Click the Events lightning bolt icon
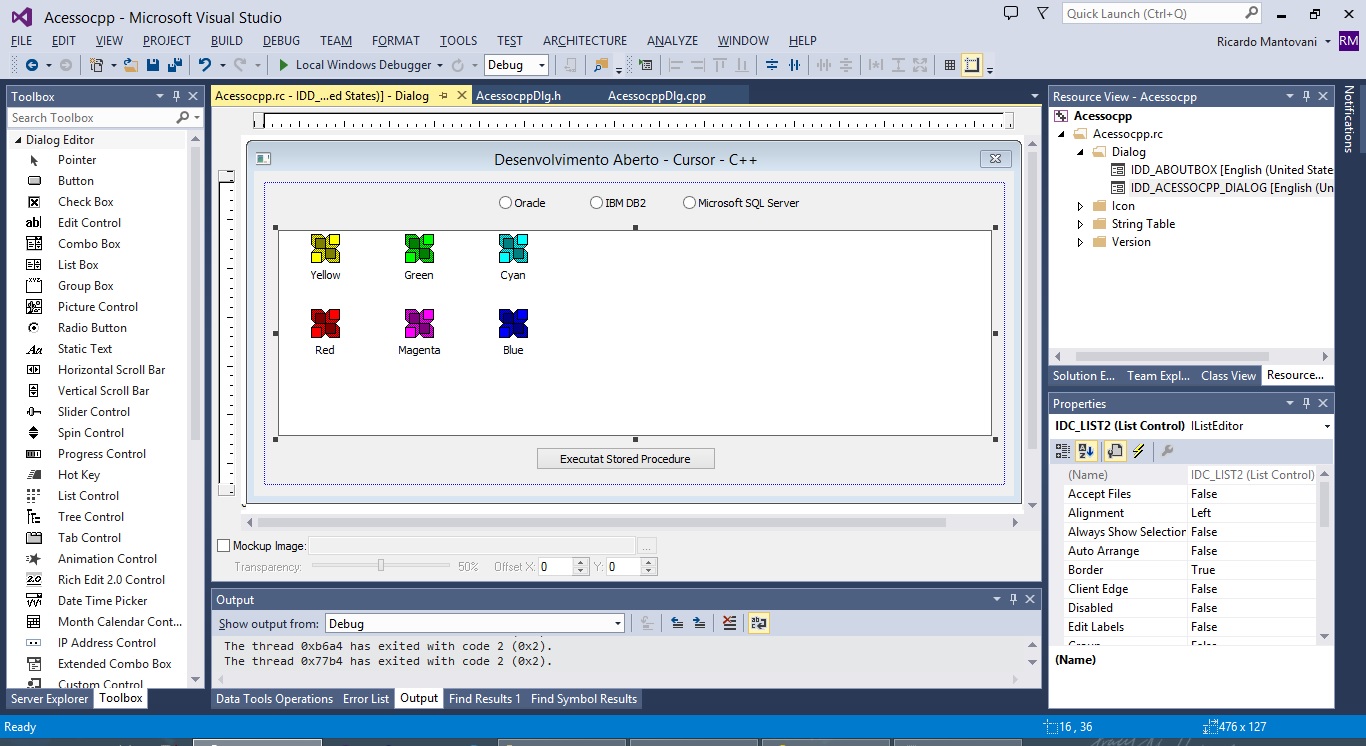1366x746 pixels. (1138, 451)
